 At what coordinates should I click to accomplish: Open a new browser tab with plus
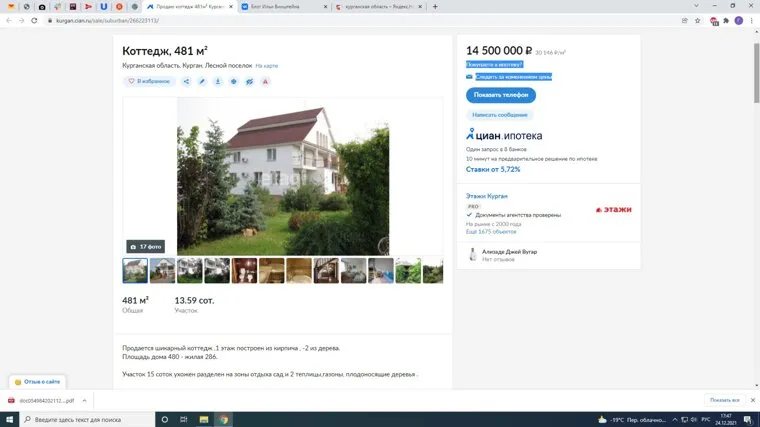click(435, 6)
